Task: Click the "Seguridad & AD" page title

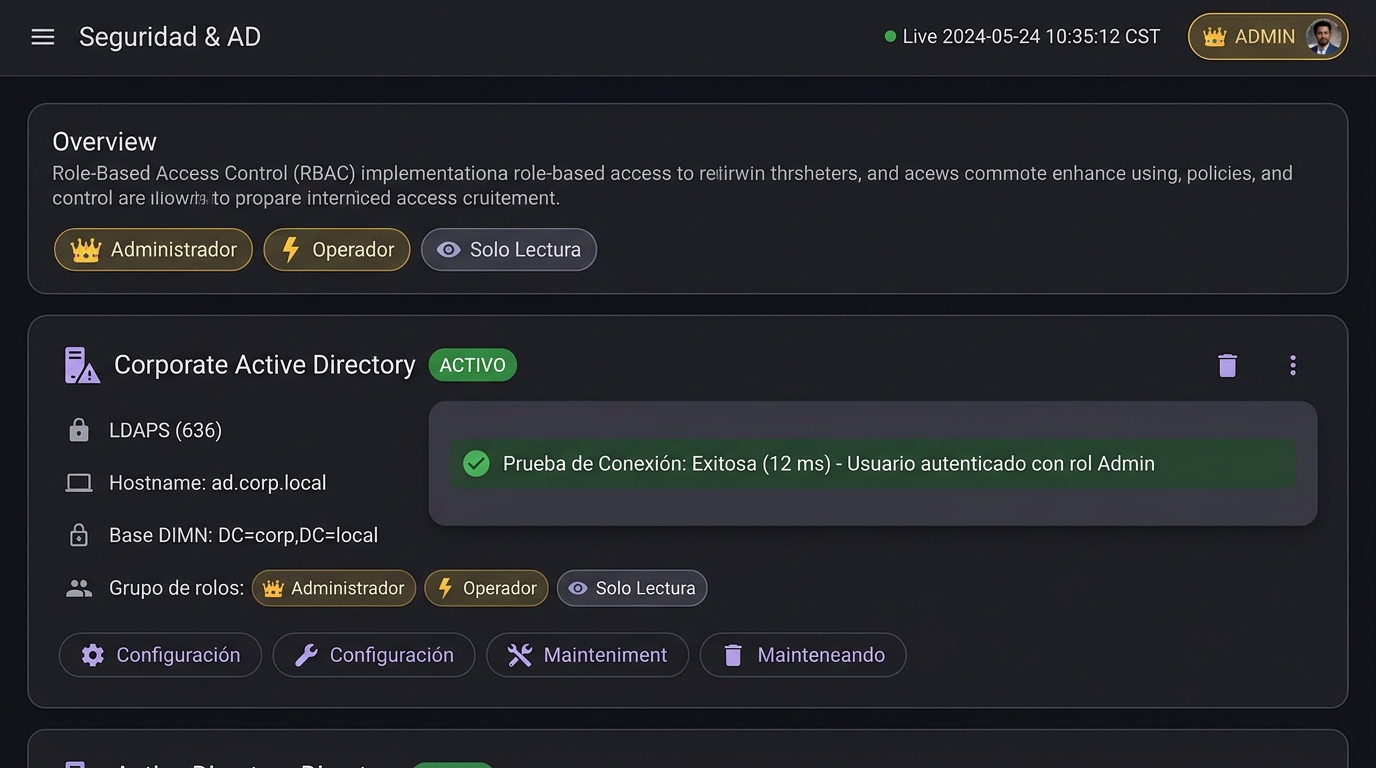Action: click(x=170, y=37)
